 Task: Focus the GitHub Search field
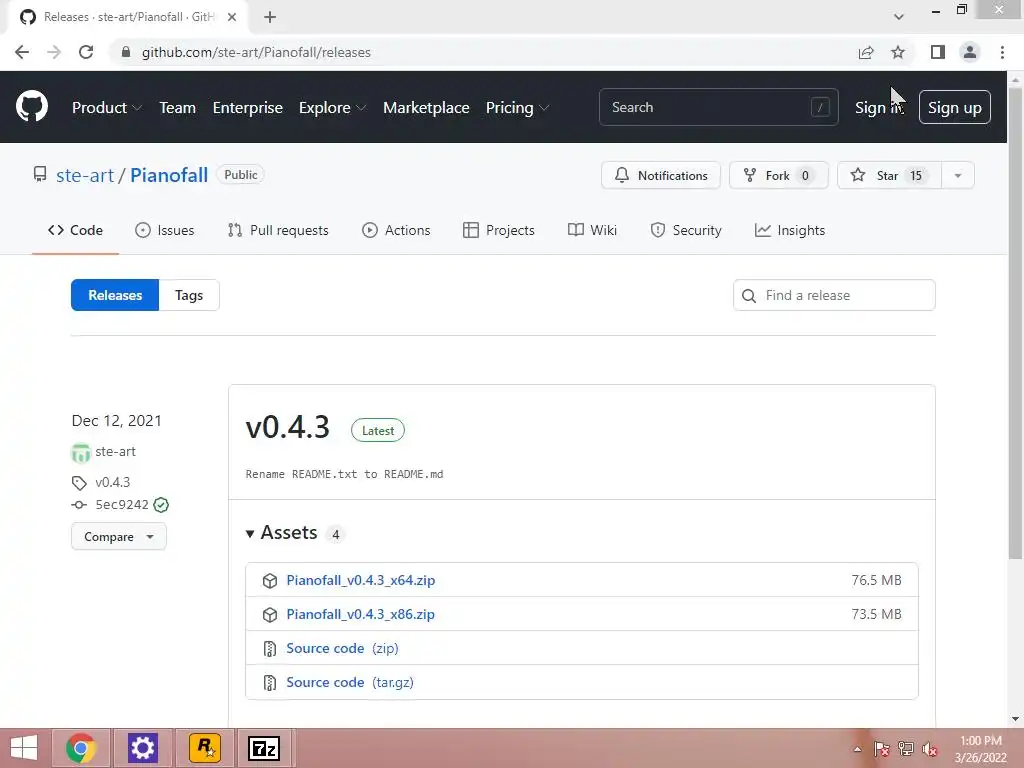click(x=718, y=107)
